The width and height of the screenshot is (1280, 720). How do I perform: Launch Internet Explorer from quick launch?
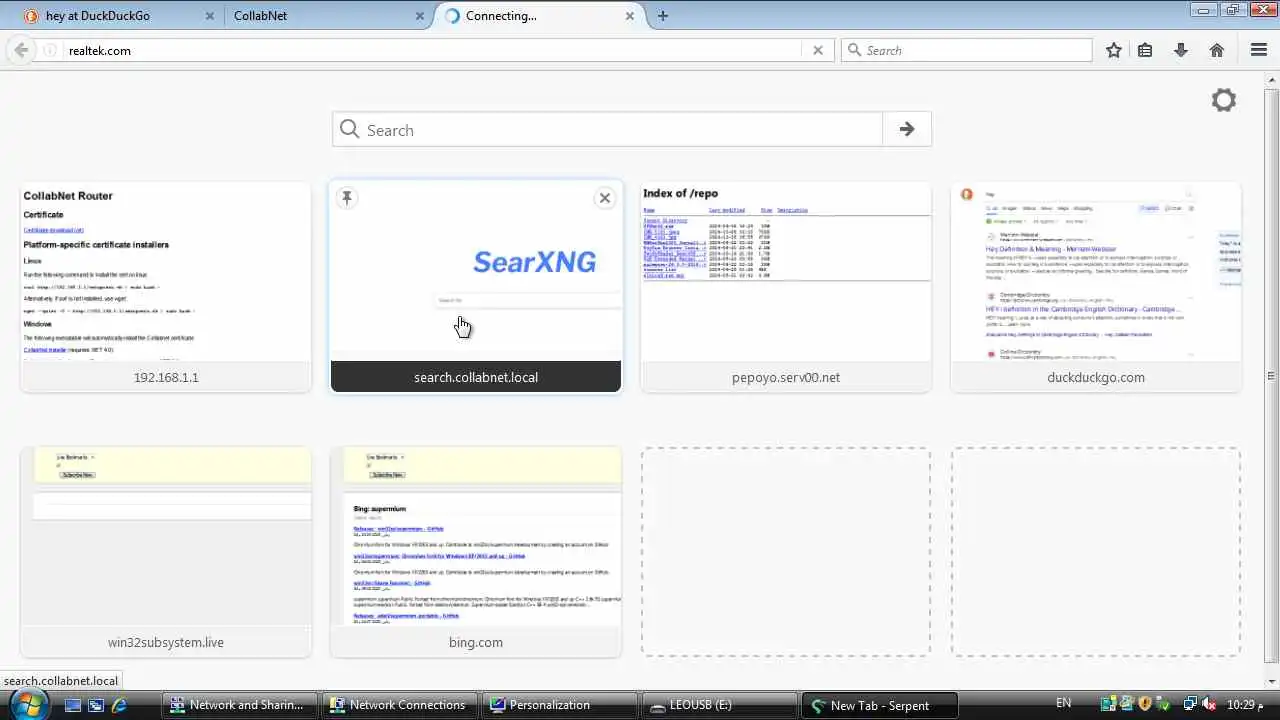pyautogui.click(x=119, y=705)
